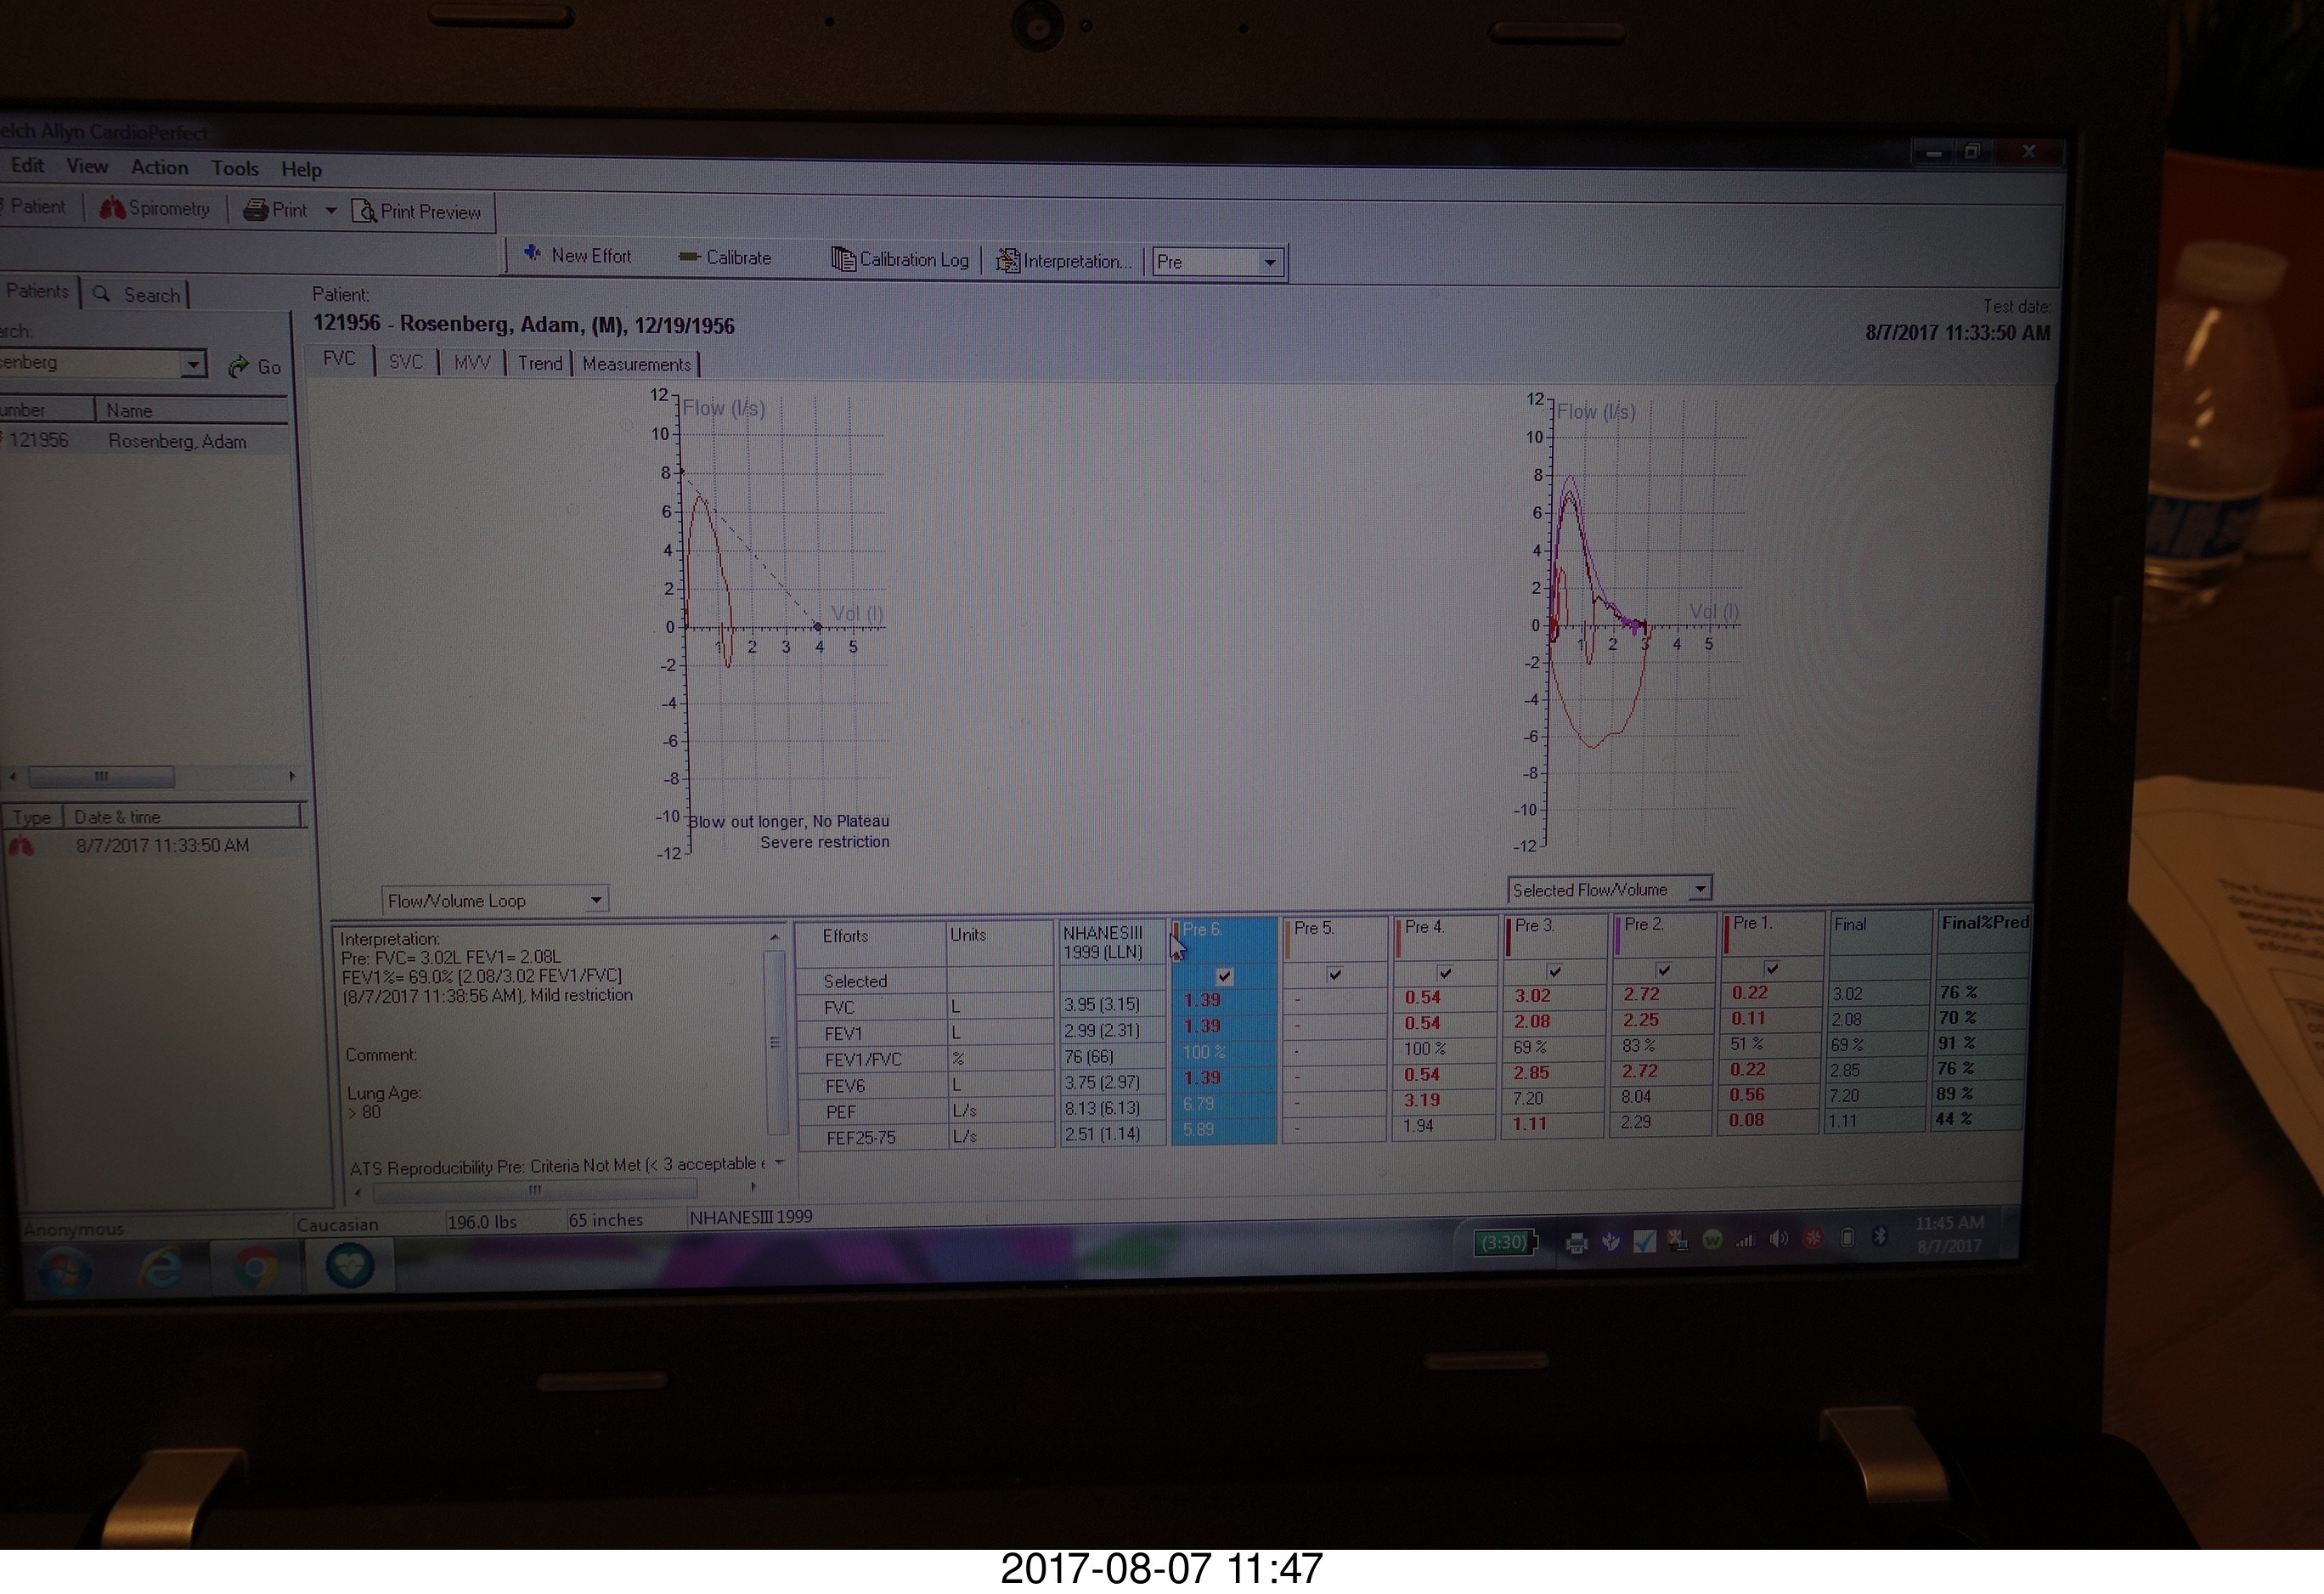Toggle the Pre 4 selected checkbox
This screenshot has width=2324, height=1594.
[1444, 972]
